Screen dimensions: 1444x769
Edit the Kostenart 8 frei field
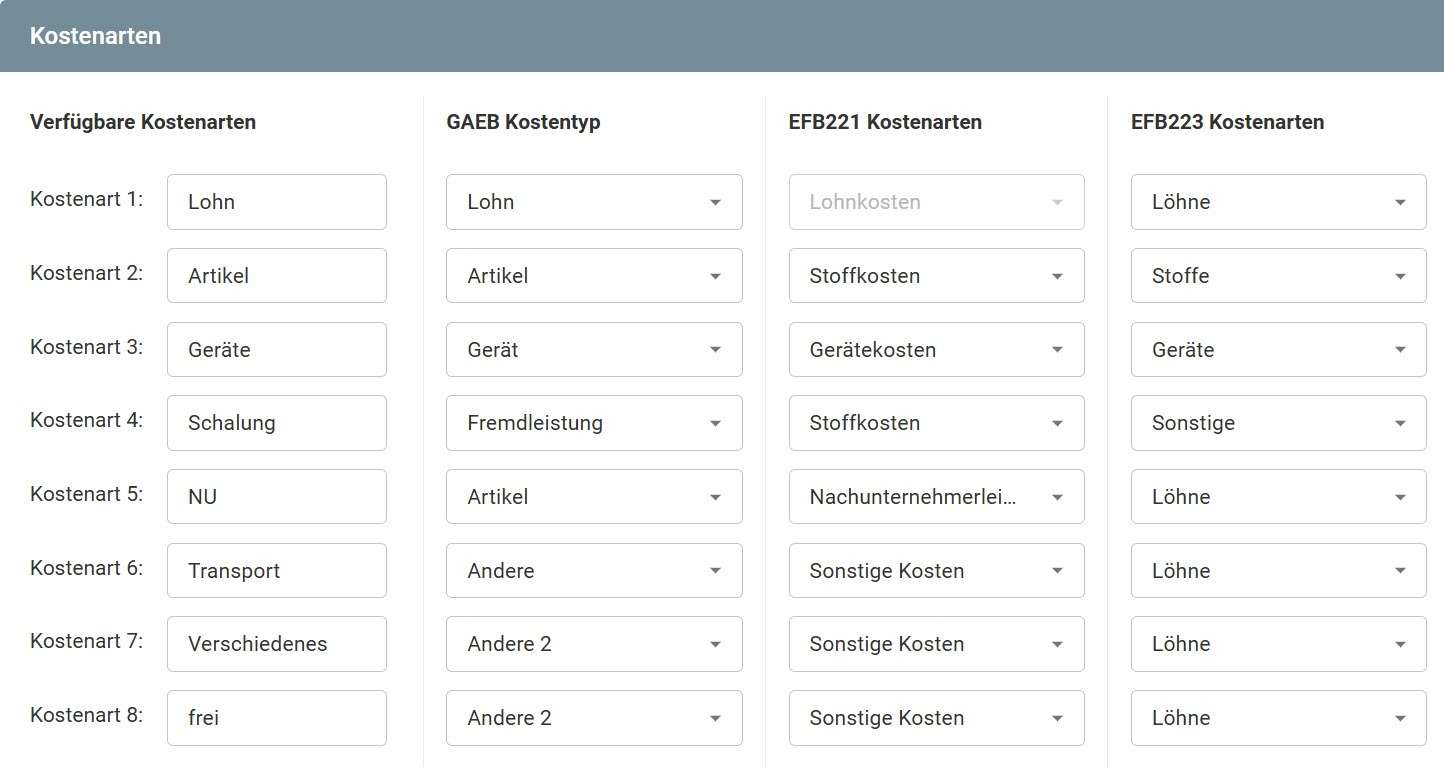pos(276,718)
